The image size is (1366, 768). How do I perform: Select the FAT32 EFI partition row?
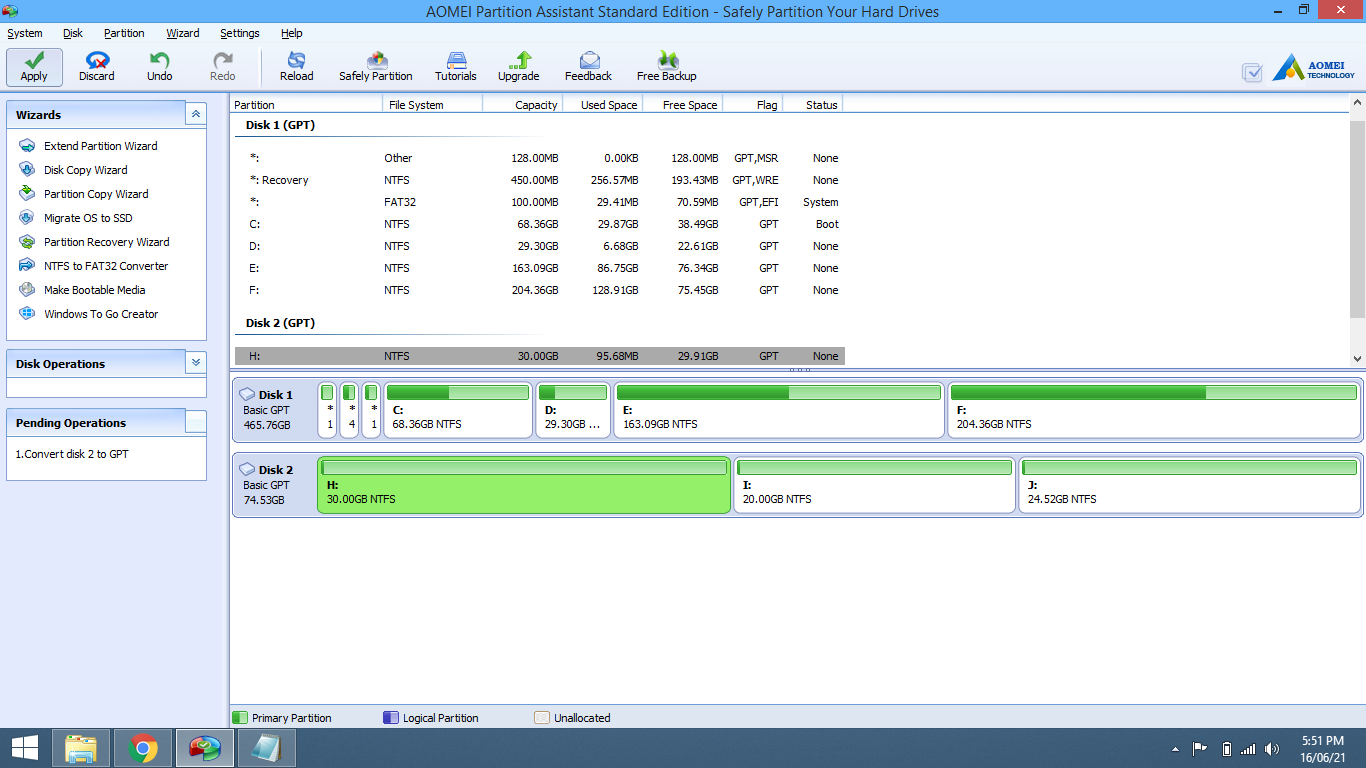(540, 202)
